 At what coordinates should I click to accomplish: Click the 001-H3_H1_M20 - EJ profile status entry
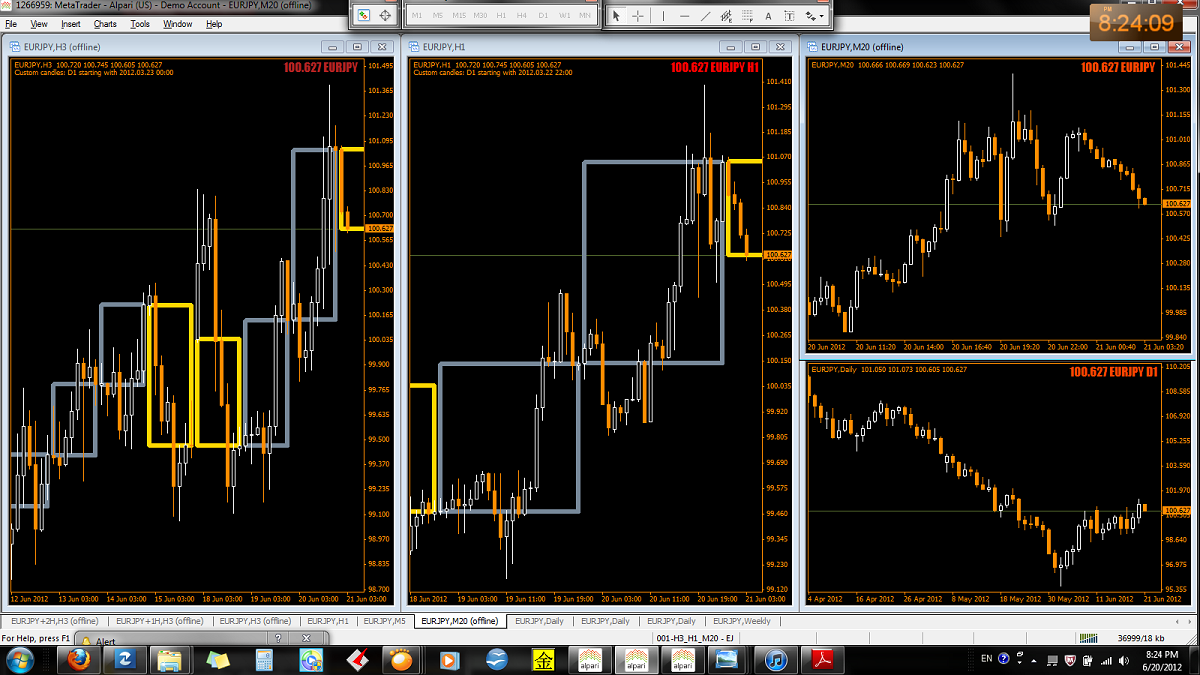click(x=695, y=638)
